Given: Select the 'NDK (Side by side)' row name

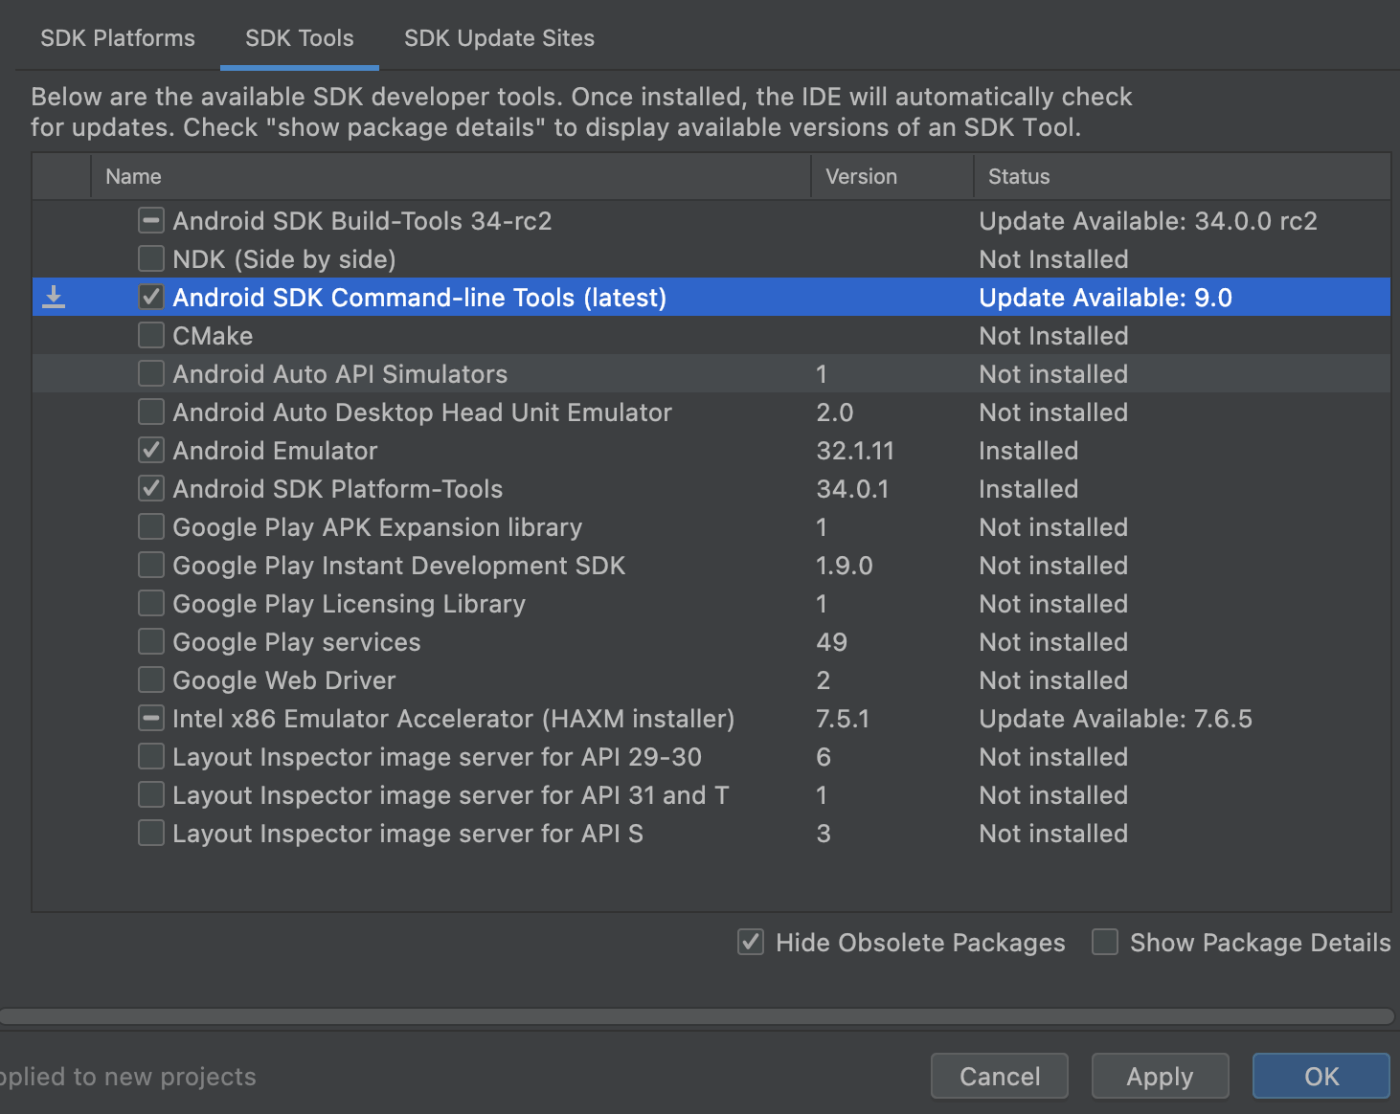Looking at the screenshot, I should (x=284, y=259).
